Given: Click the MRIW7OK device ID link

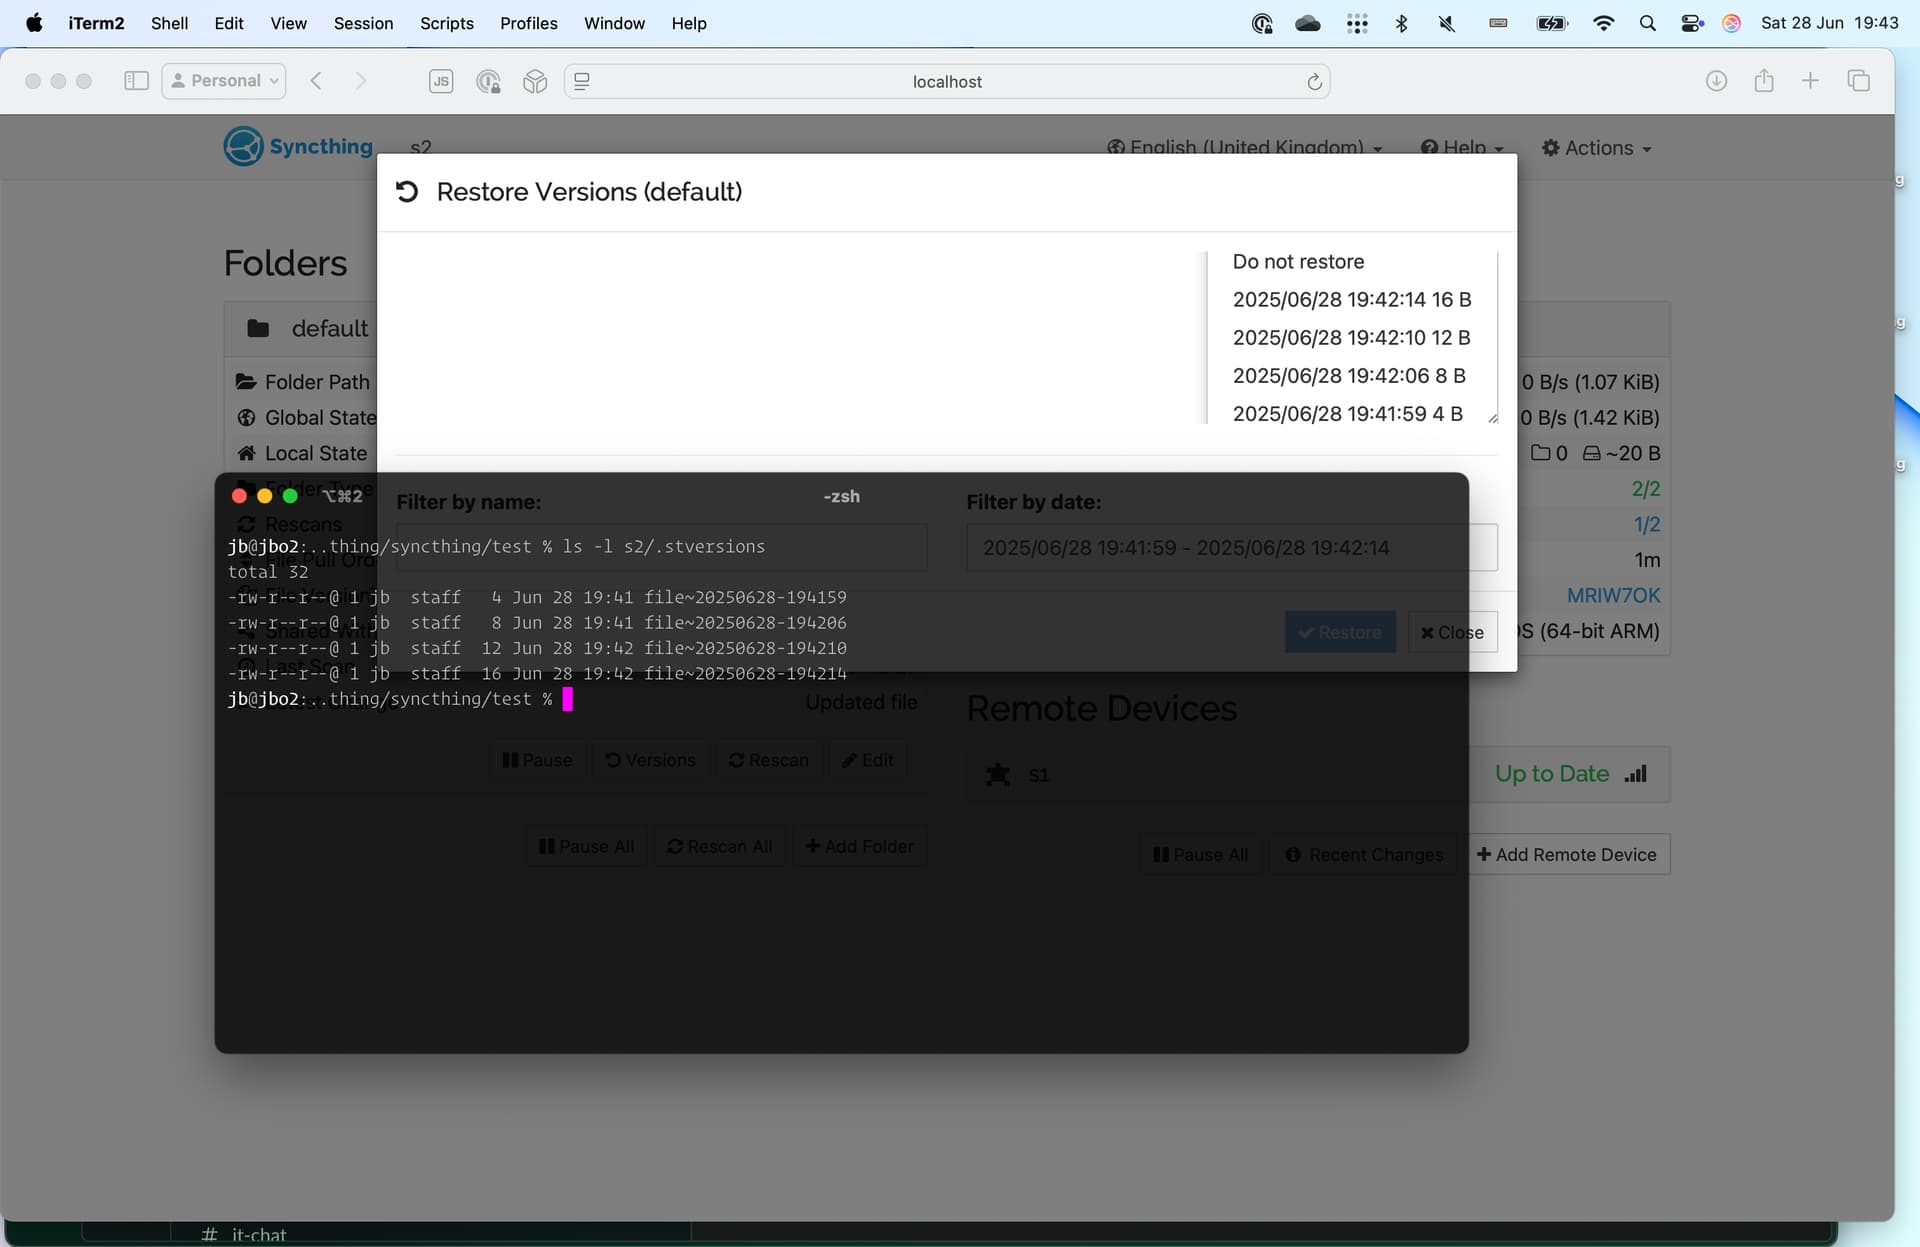Looking at the screenshot, I should (x=1613, y=595).
